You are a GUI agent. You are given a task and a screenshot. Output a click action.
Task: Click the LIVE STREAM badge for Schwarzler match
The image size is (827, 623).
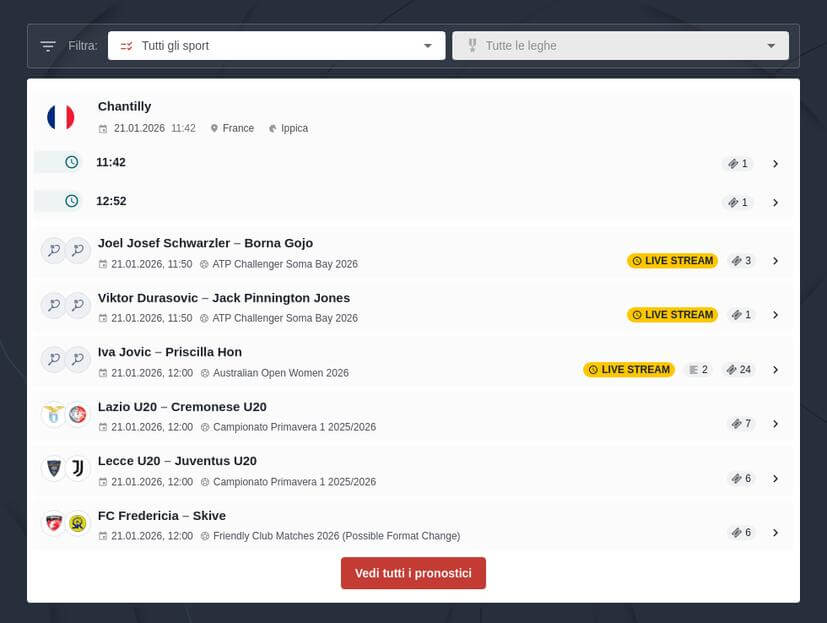671,260
